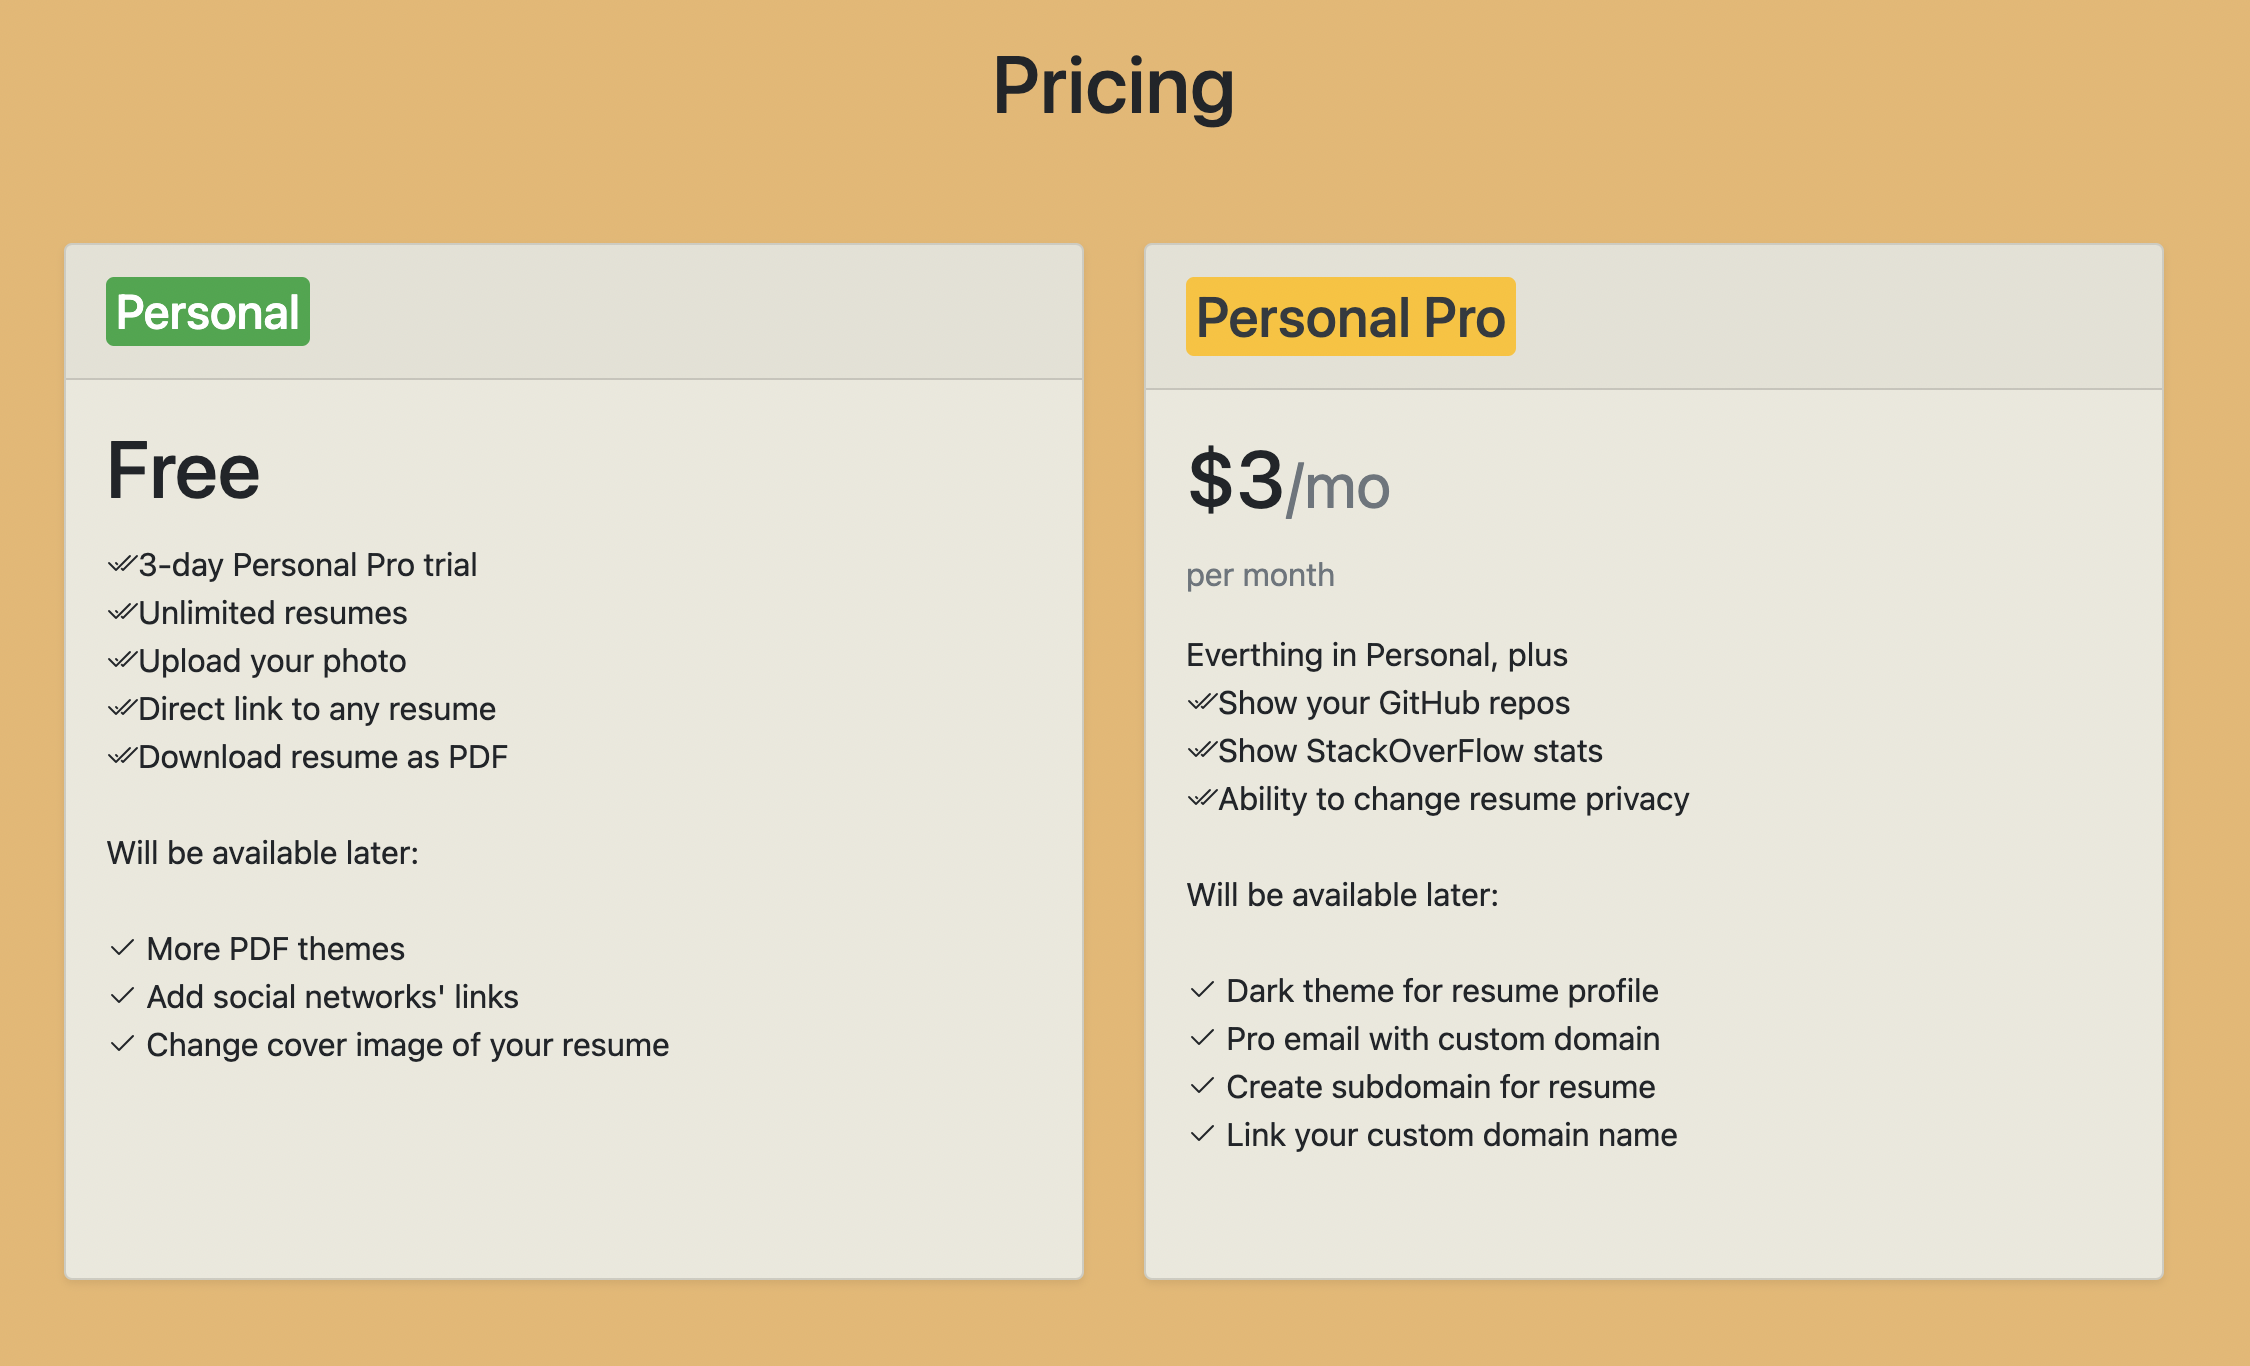Click the Change cover image of your resume item
The image size is (2250, 1366).
point(408,1045)
